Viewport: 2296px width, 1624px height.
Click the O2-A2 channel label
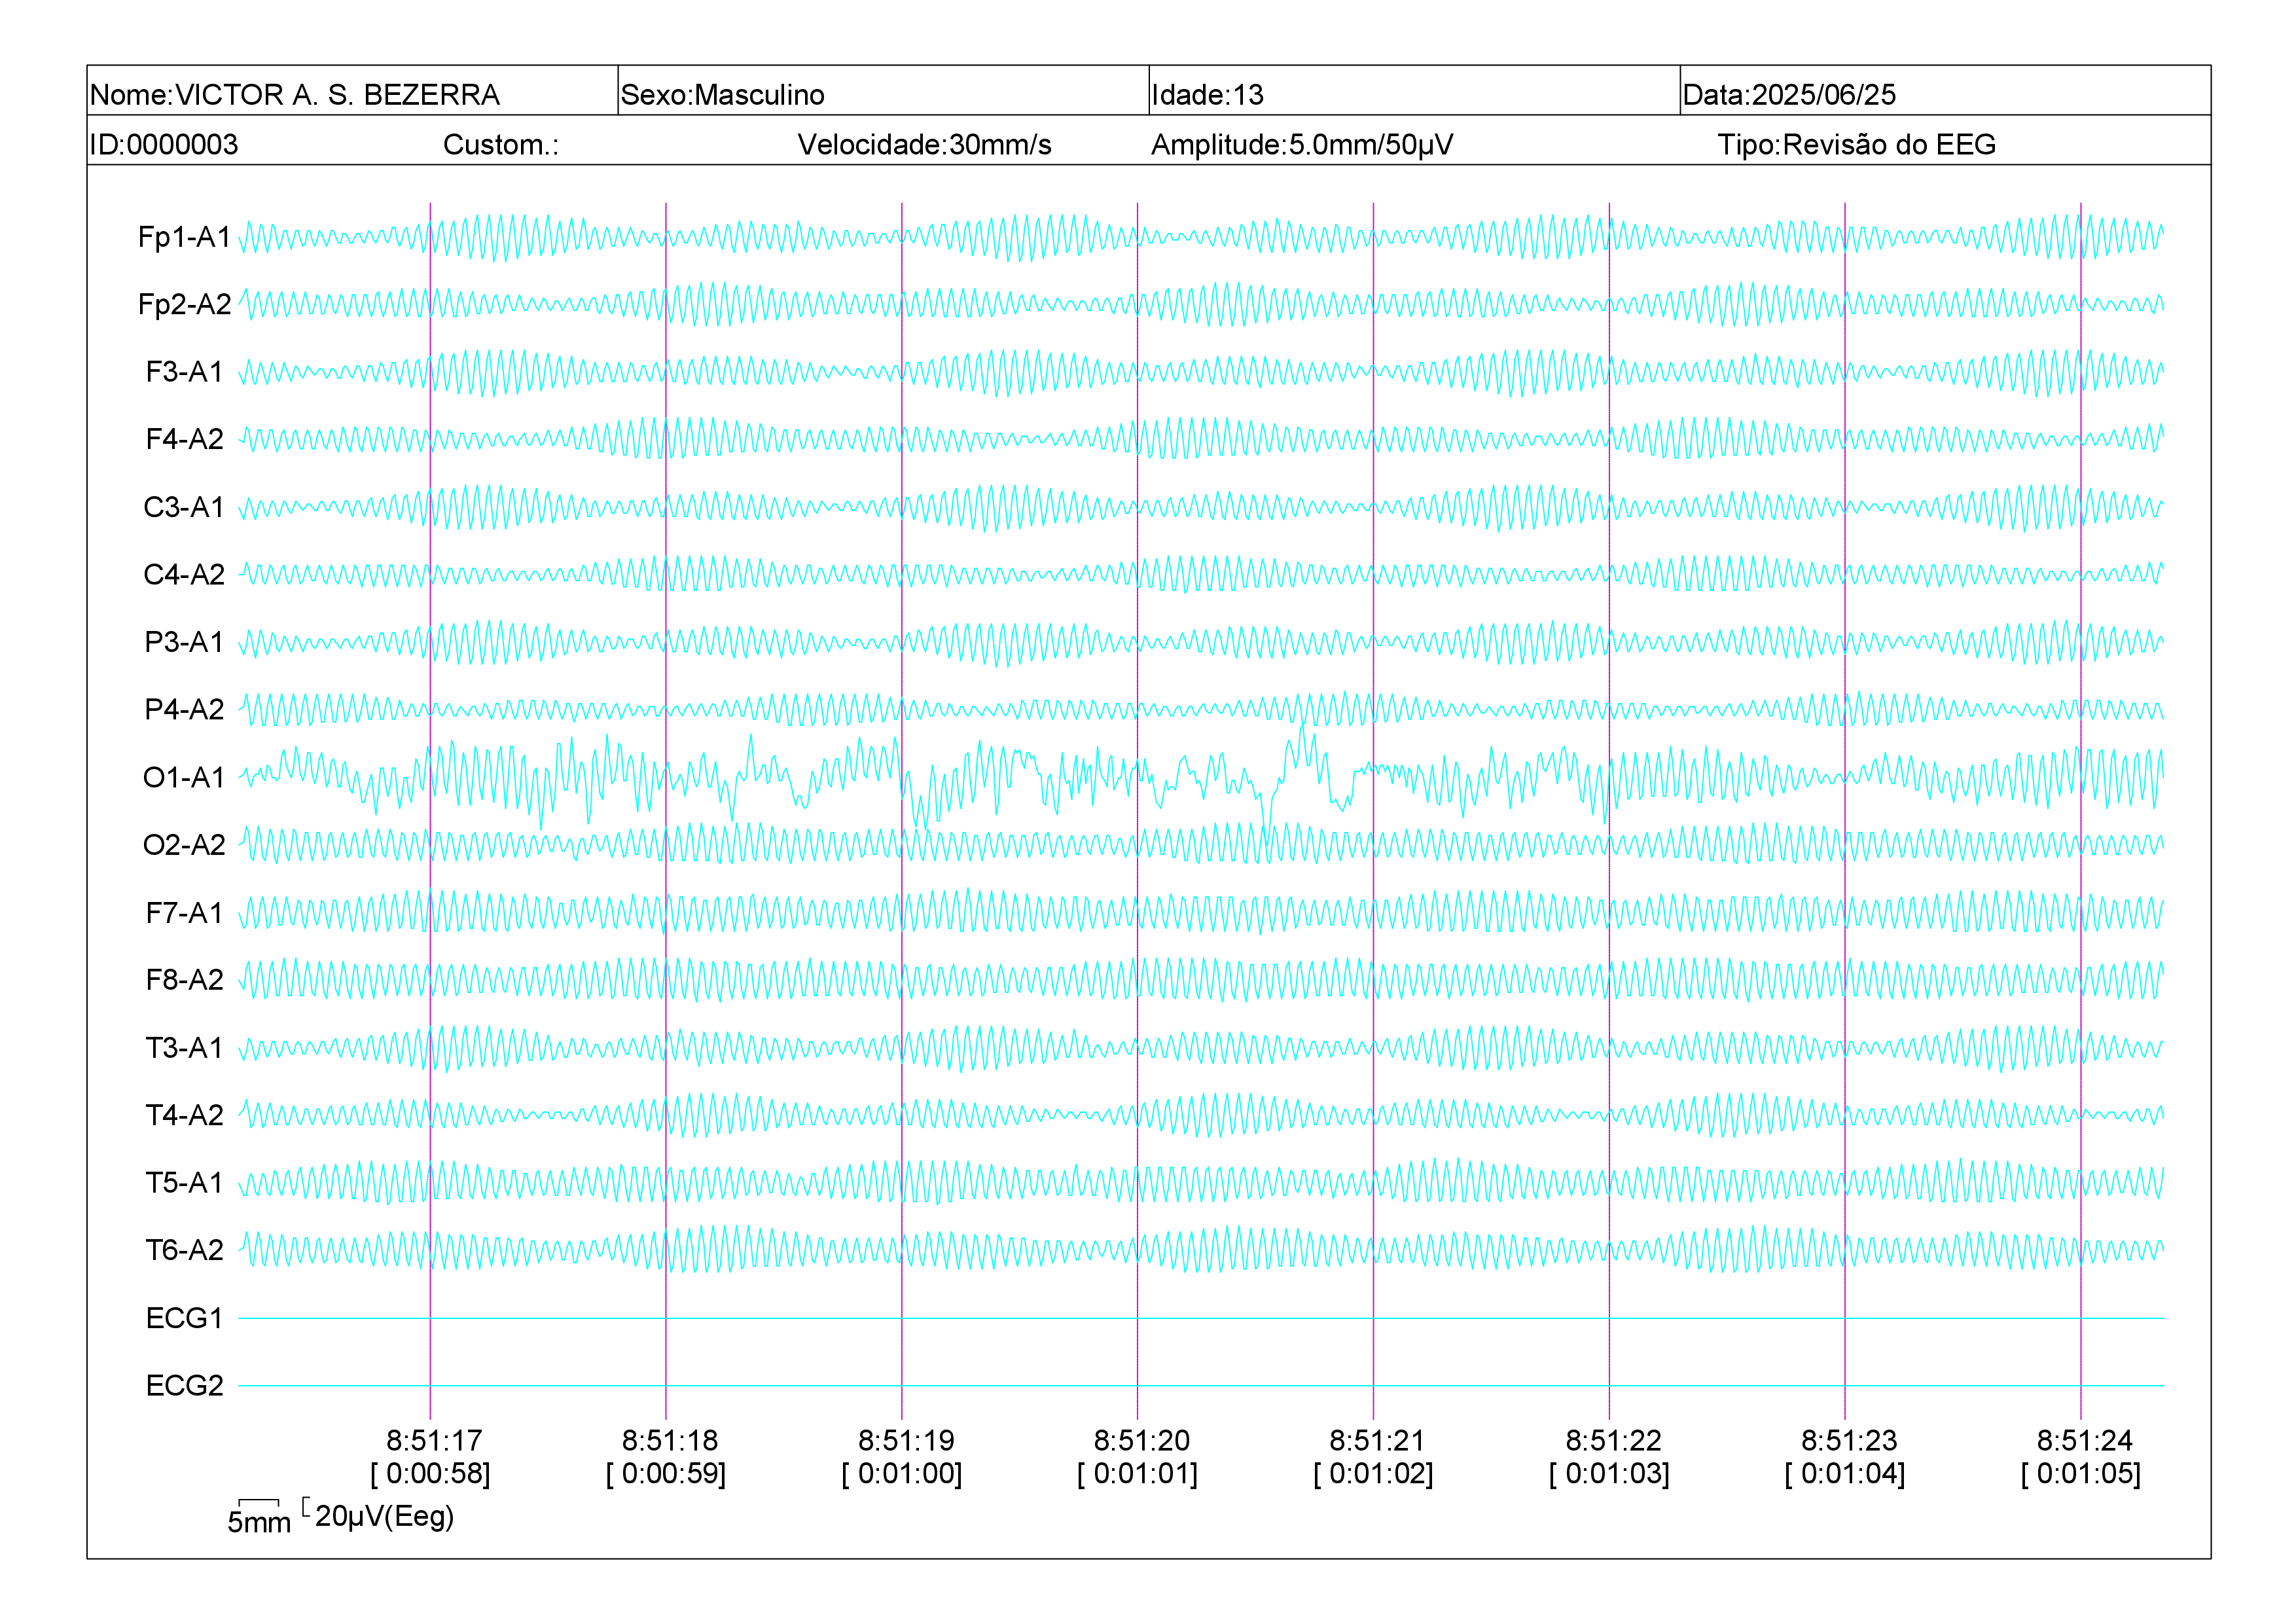click(x=185, y=845)
